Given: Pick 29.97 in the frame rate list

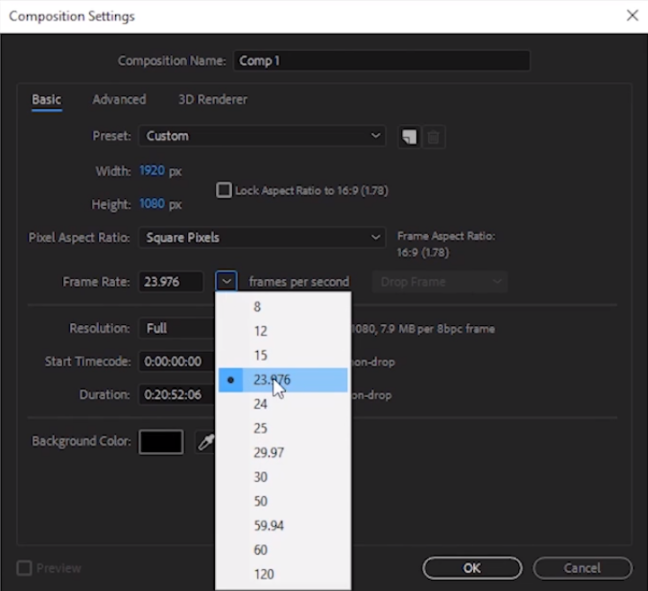Looking at the screenshot, I should (283, 453).
